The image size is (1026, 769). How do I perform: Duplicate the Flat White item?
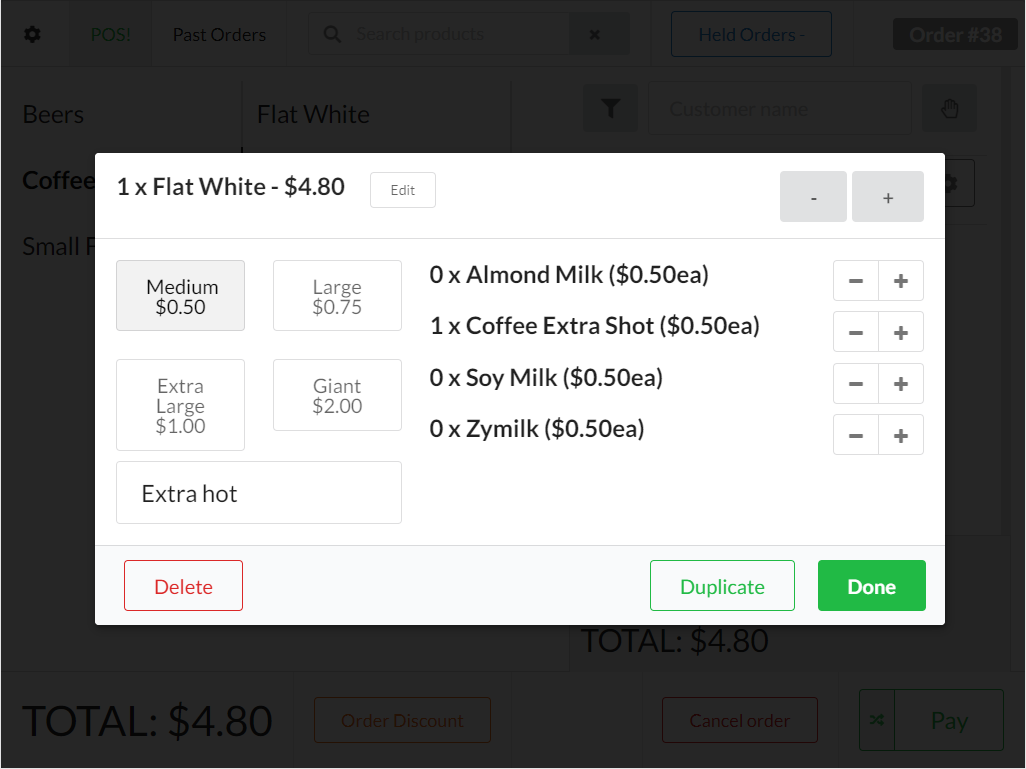point(722,586)
